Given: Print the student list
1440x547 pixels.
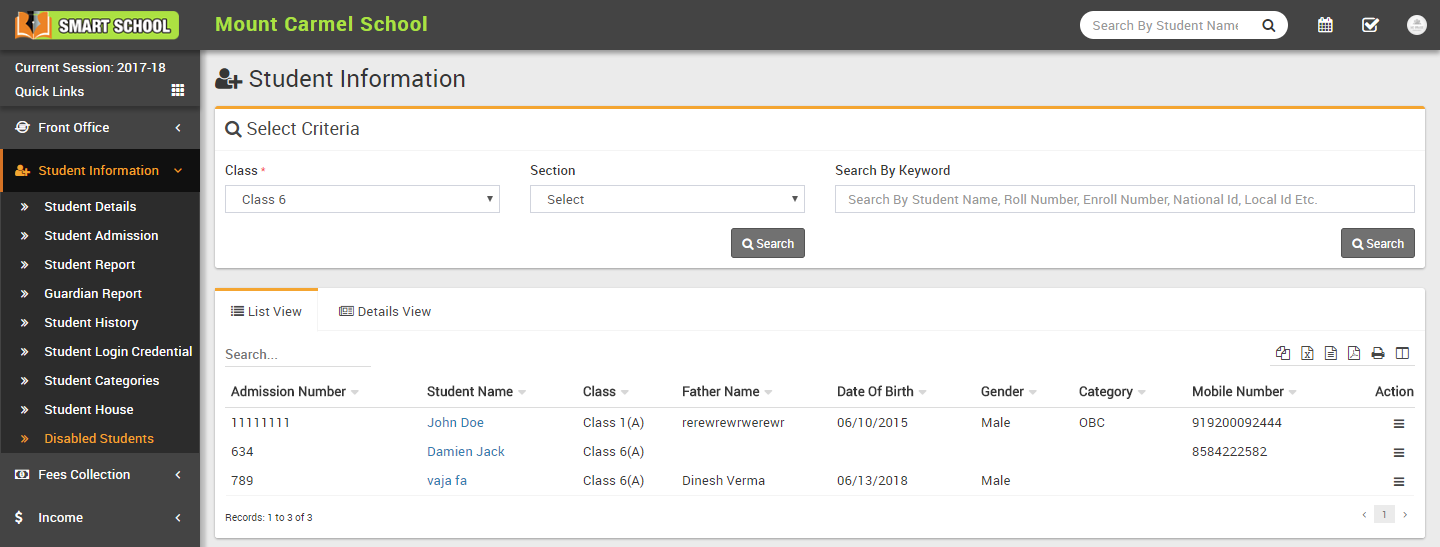Looking at the screenshot, I should [x=1378, y=353].
